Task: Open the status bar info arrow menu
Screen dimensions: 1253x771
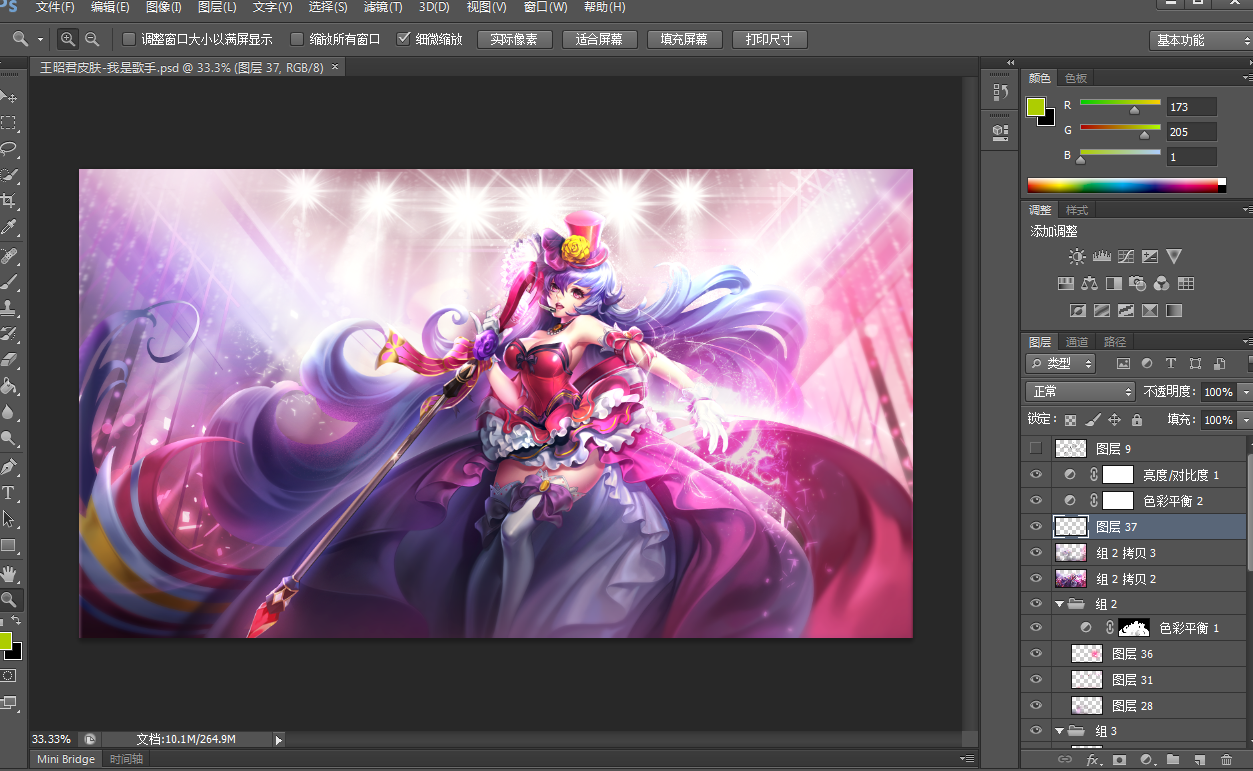Action: [x=279, y=740]
